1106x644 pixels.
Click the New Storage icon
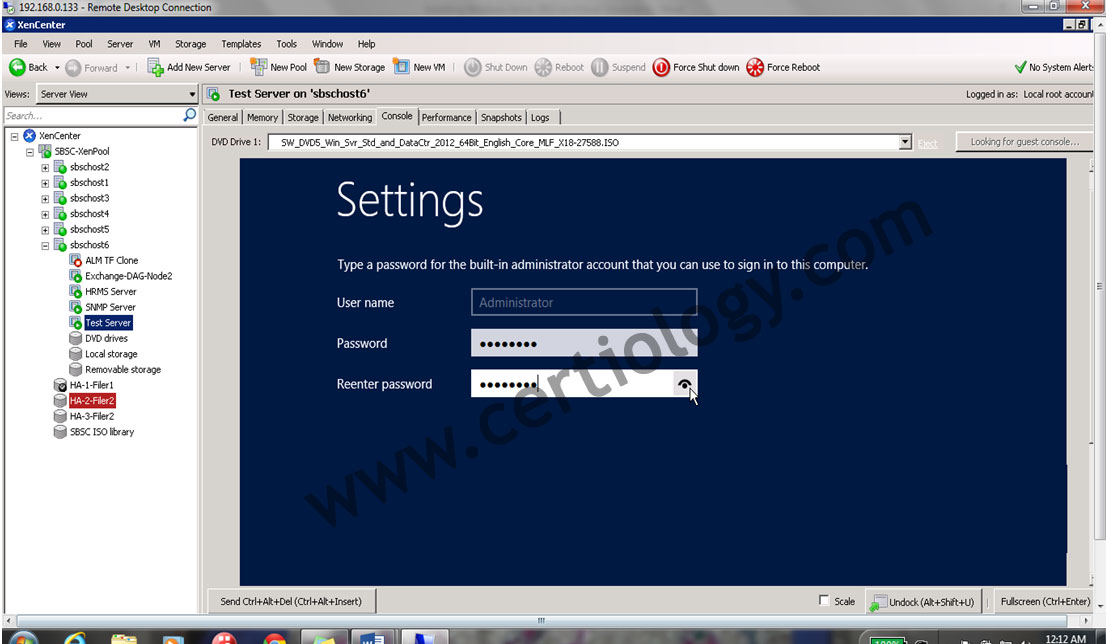click(x=322, y=67)
